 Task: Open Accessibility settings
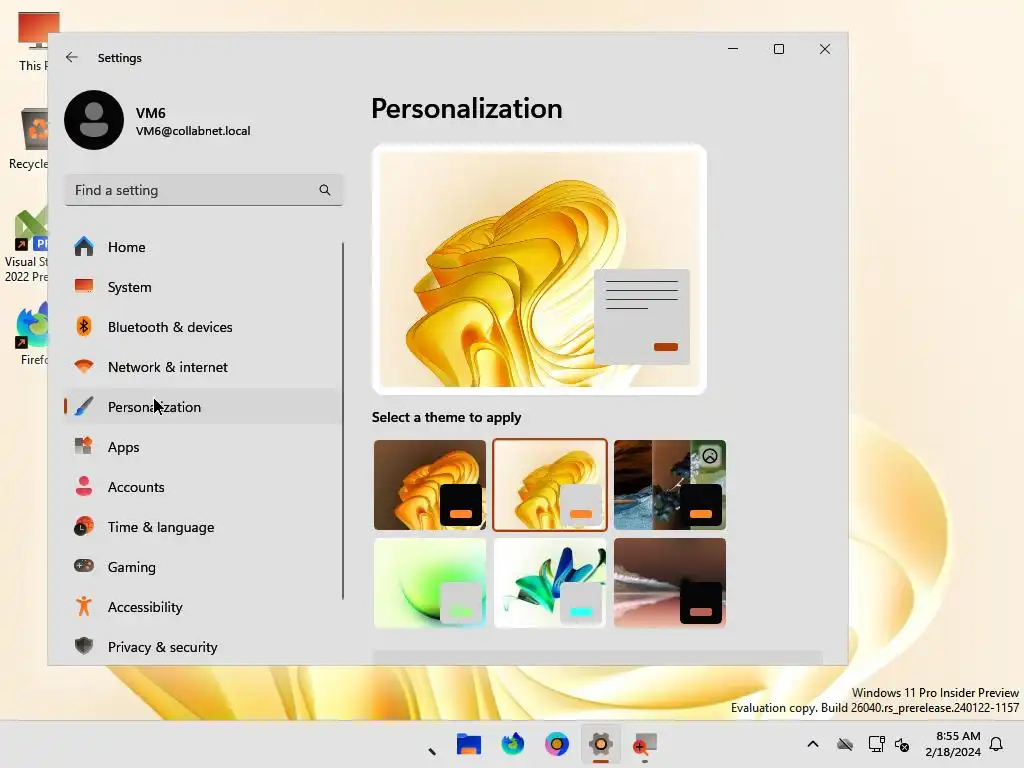pos(202,607)
